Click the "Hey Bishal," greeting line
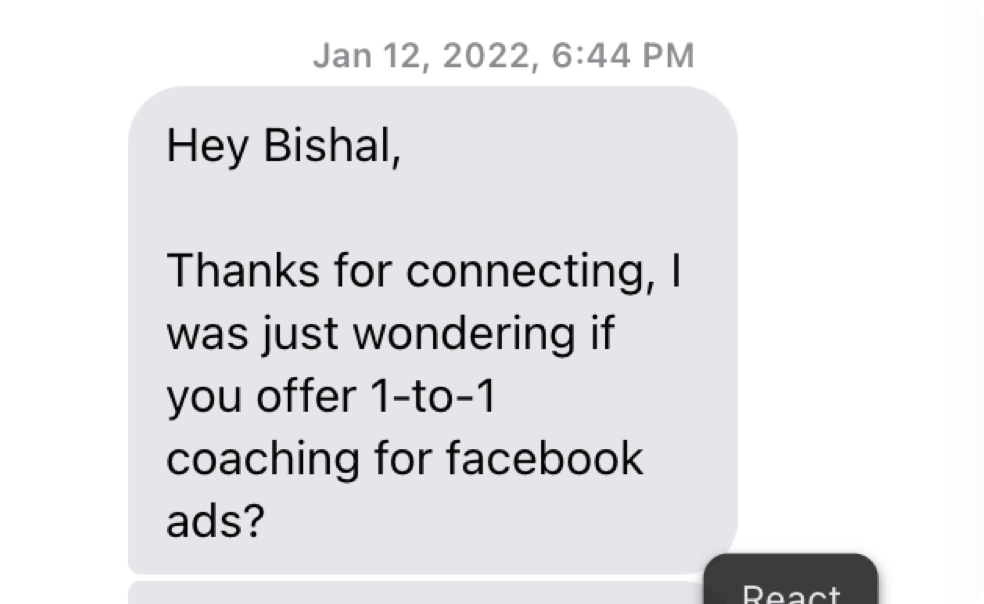Viewport: 984px width, 604px height. tap(283, 146)
